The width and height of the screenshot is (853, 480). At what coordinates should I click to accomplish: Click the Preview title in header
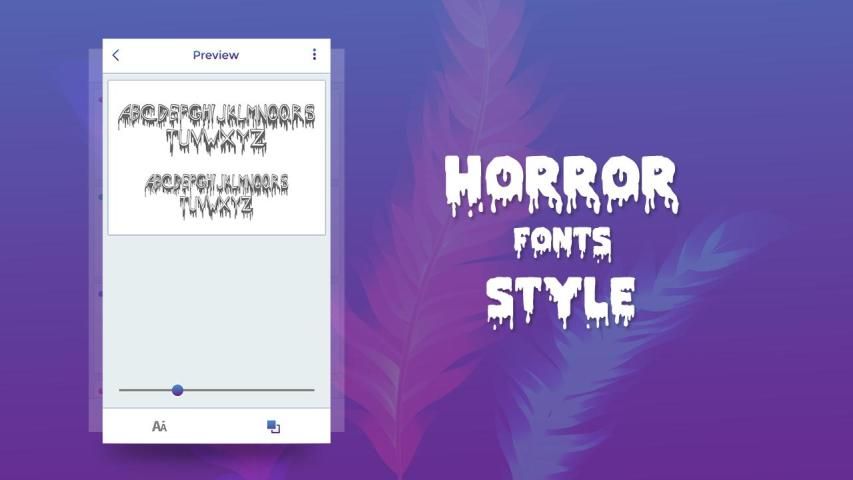[216, 55]
